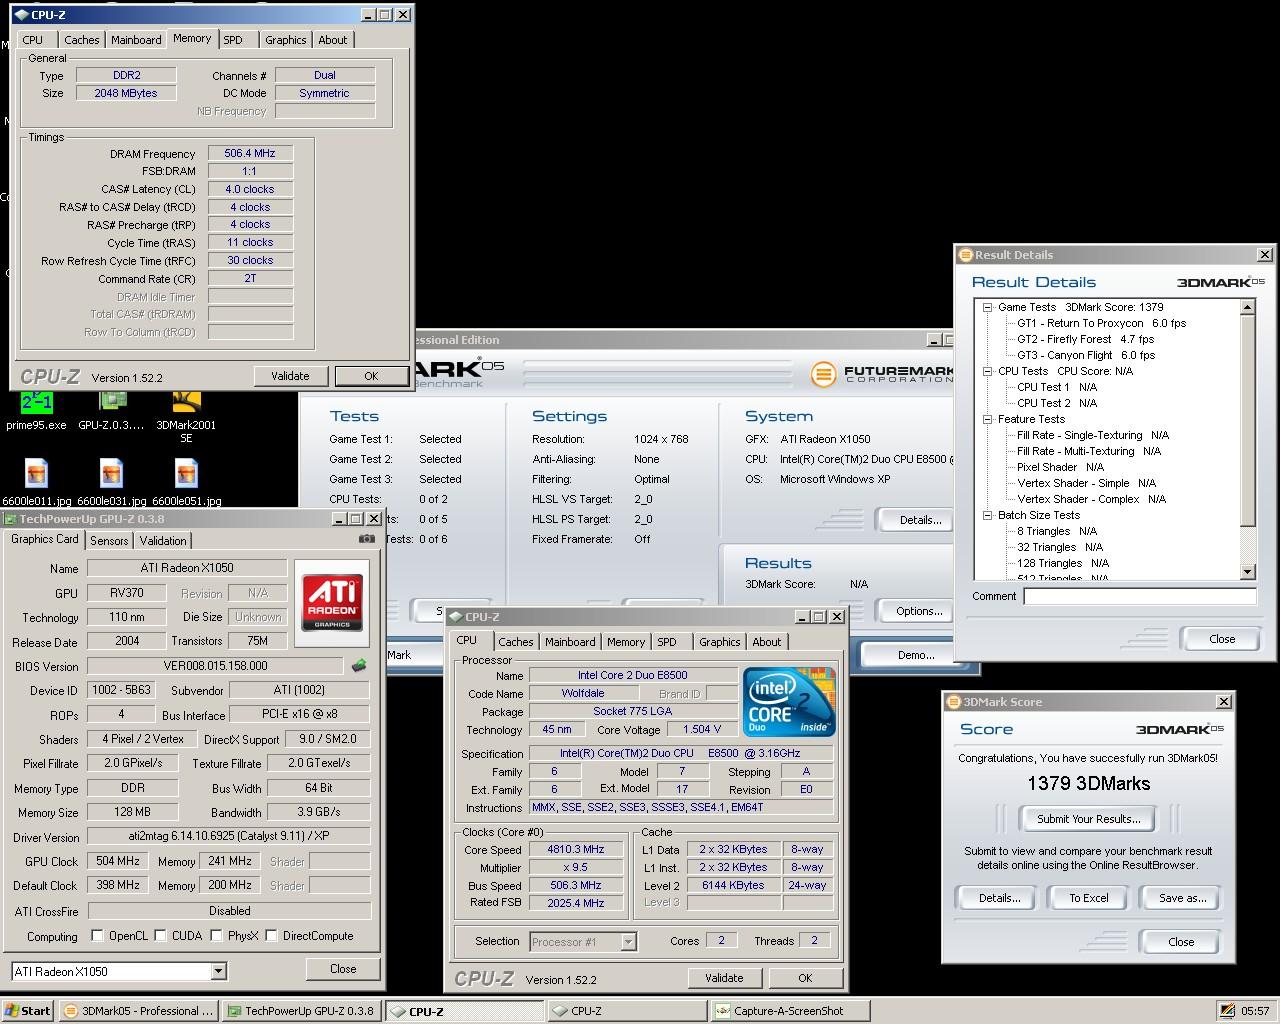Click the 3DMark05 logo in Score window
The width and height of the screenshot is (1280, 1024).
(1180, 729)
